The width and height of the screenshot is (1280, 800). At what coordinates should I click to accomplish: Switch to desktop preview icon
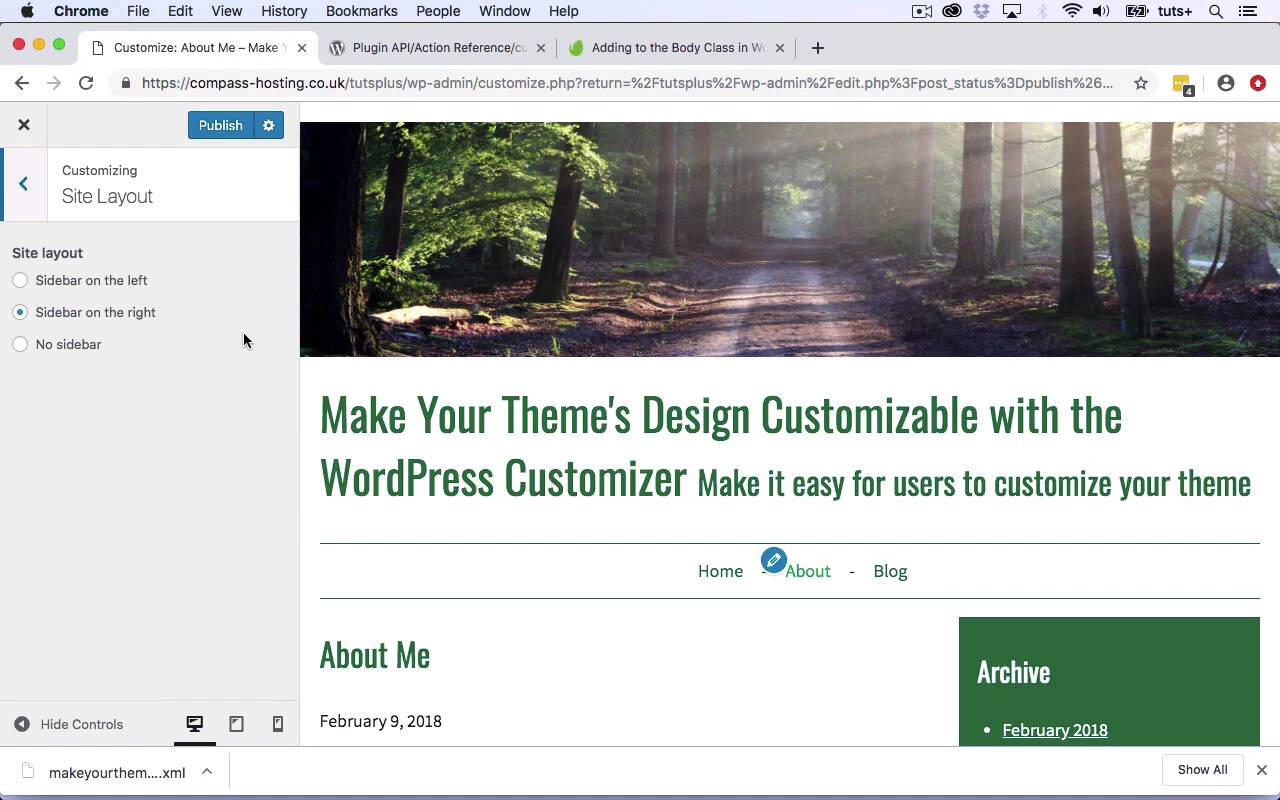pos(195,724)
